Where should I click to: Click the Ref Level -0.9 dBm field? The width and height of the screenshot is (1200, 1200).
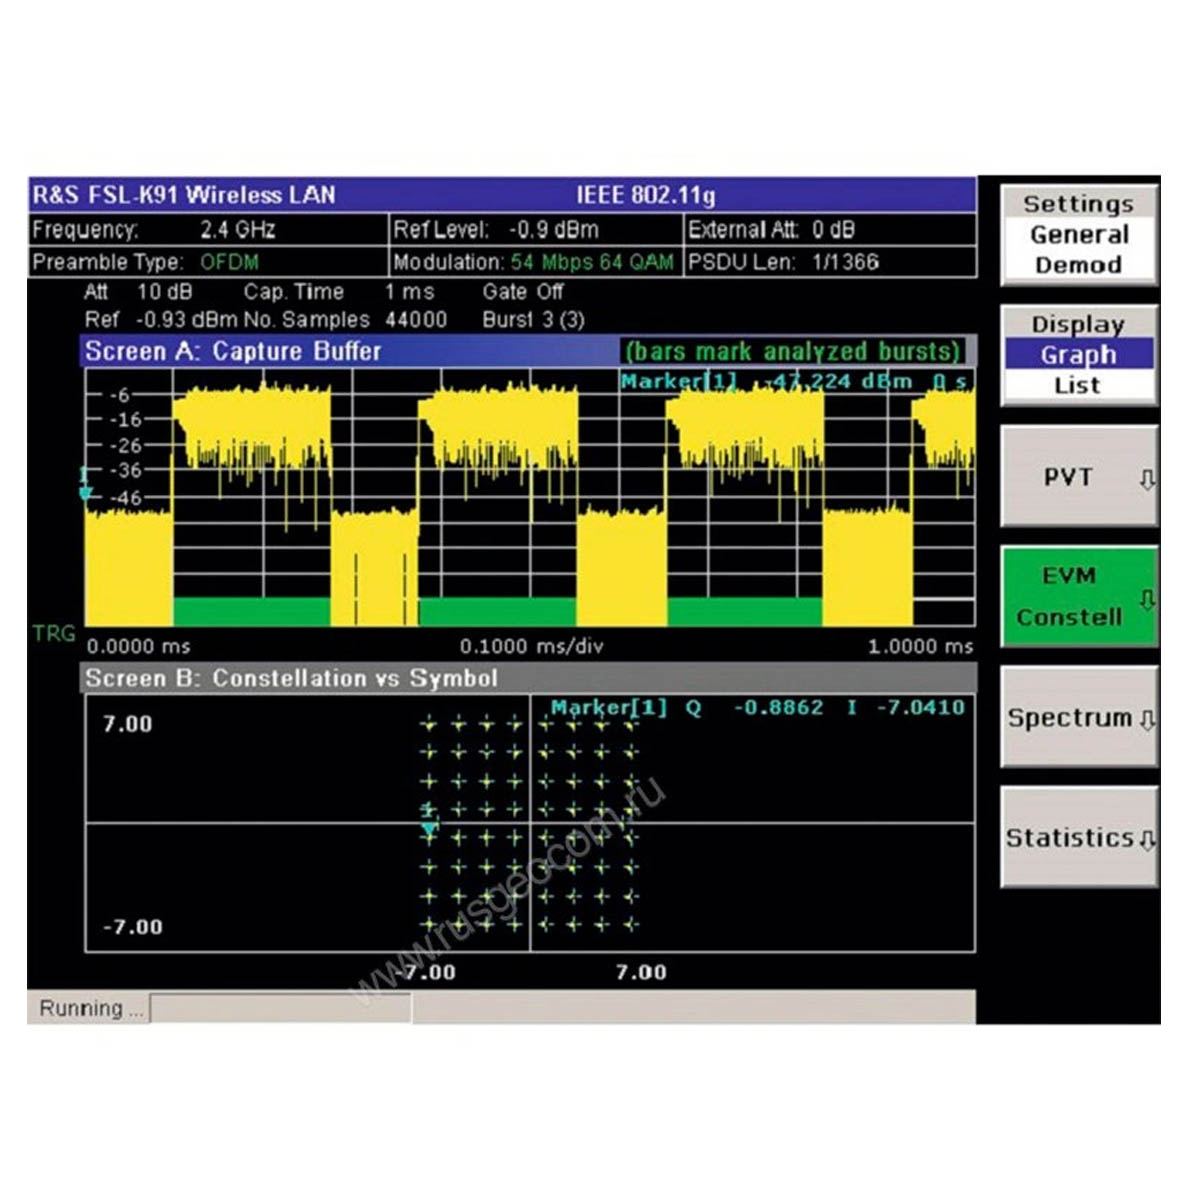click(534, 230)
